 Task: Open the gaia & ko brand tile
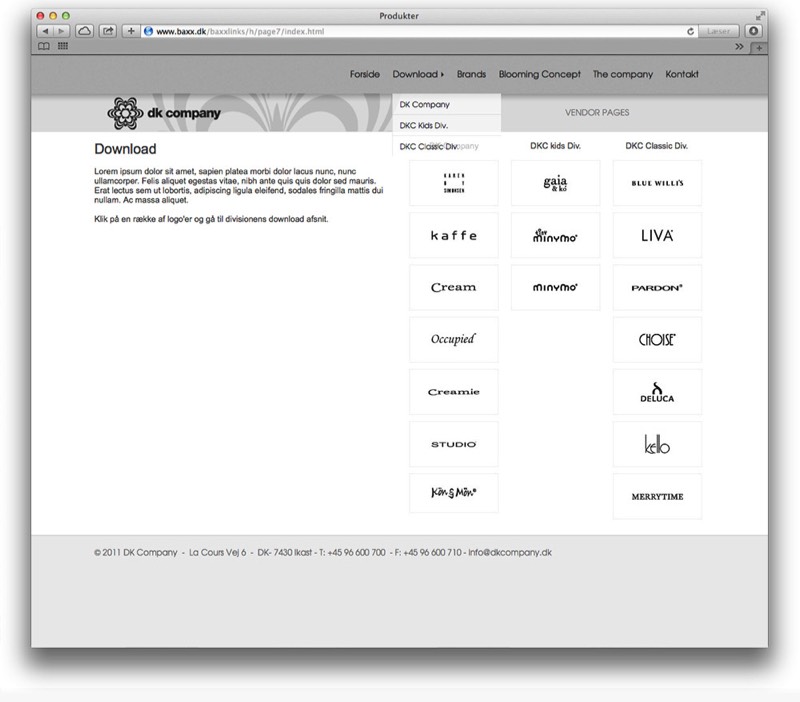pos(555,183)
